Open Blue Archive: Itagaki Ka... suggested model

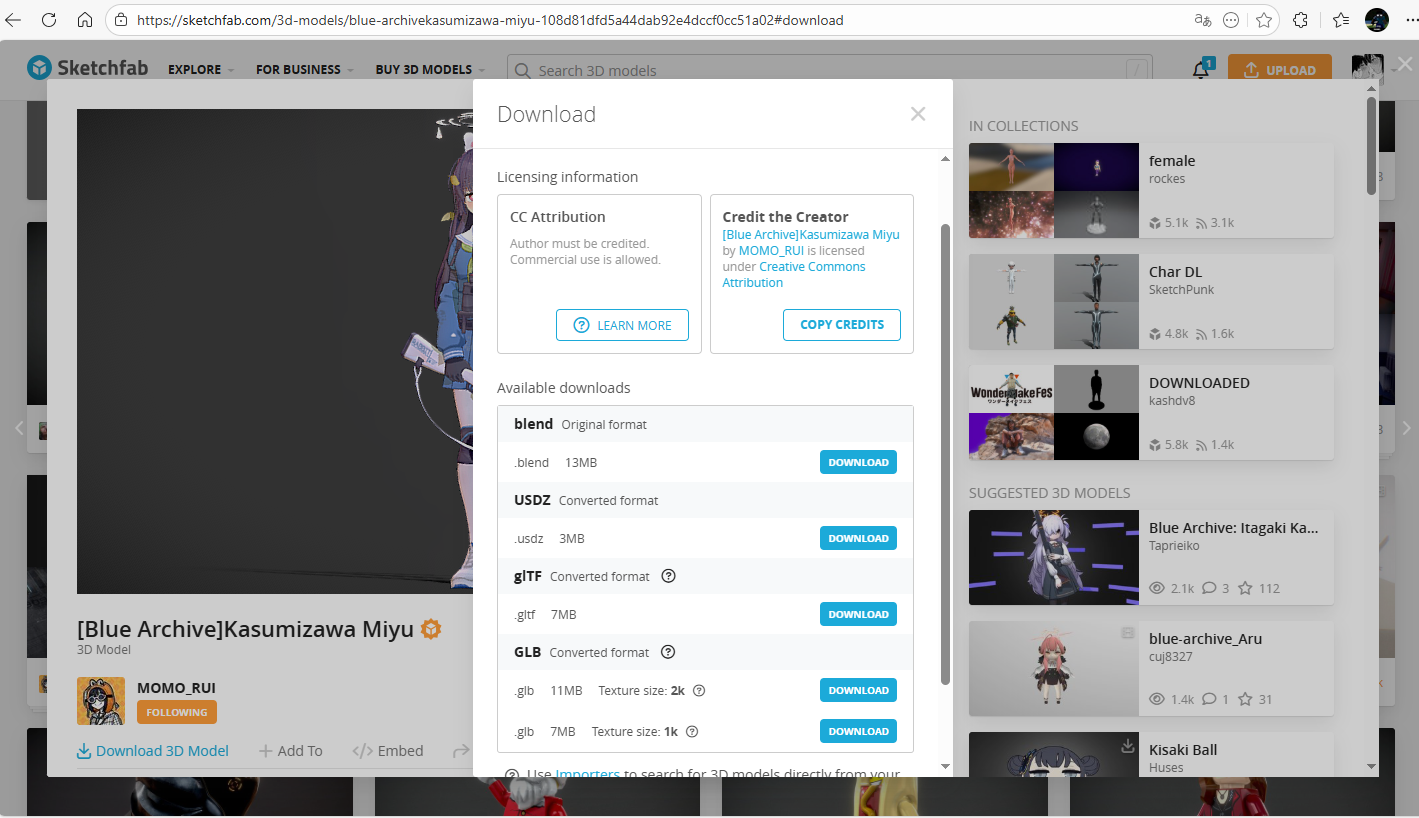point(1151,557)
